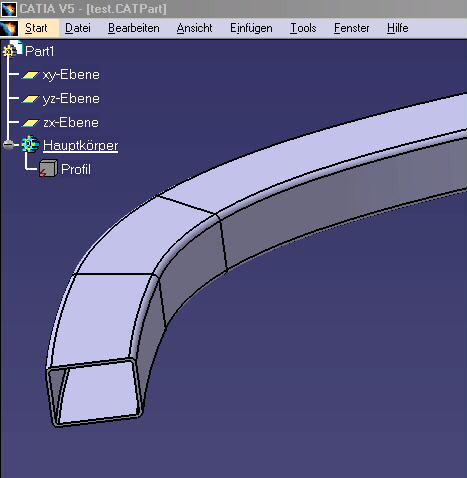
Task: Click the xy-Ebene plane icon
Action: click(x=30, y=75)
